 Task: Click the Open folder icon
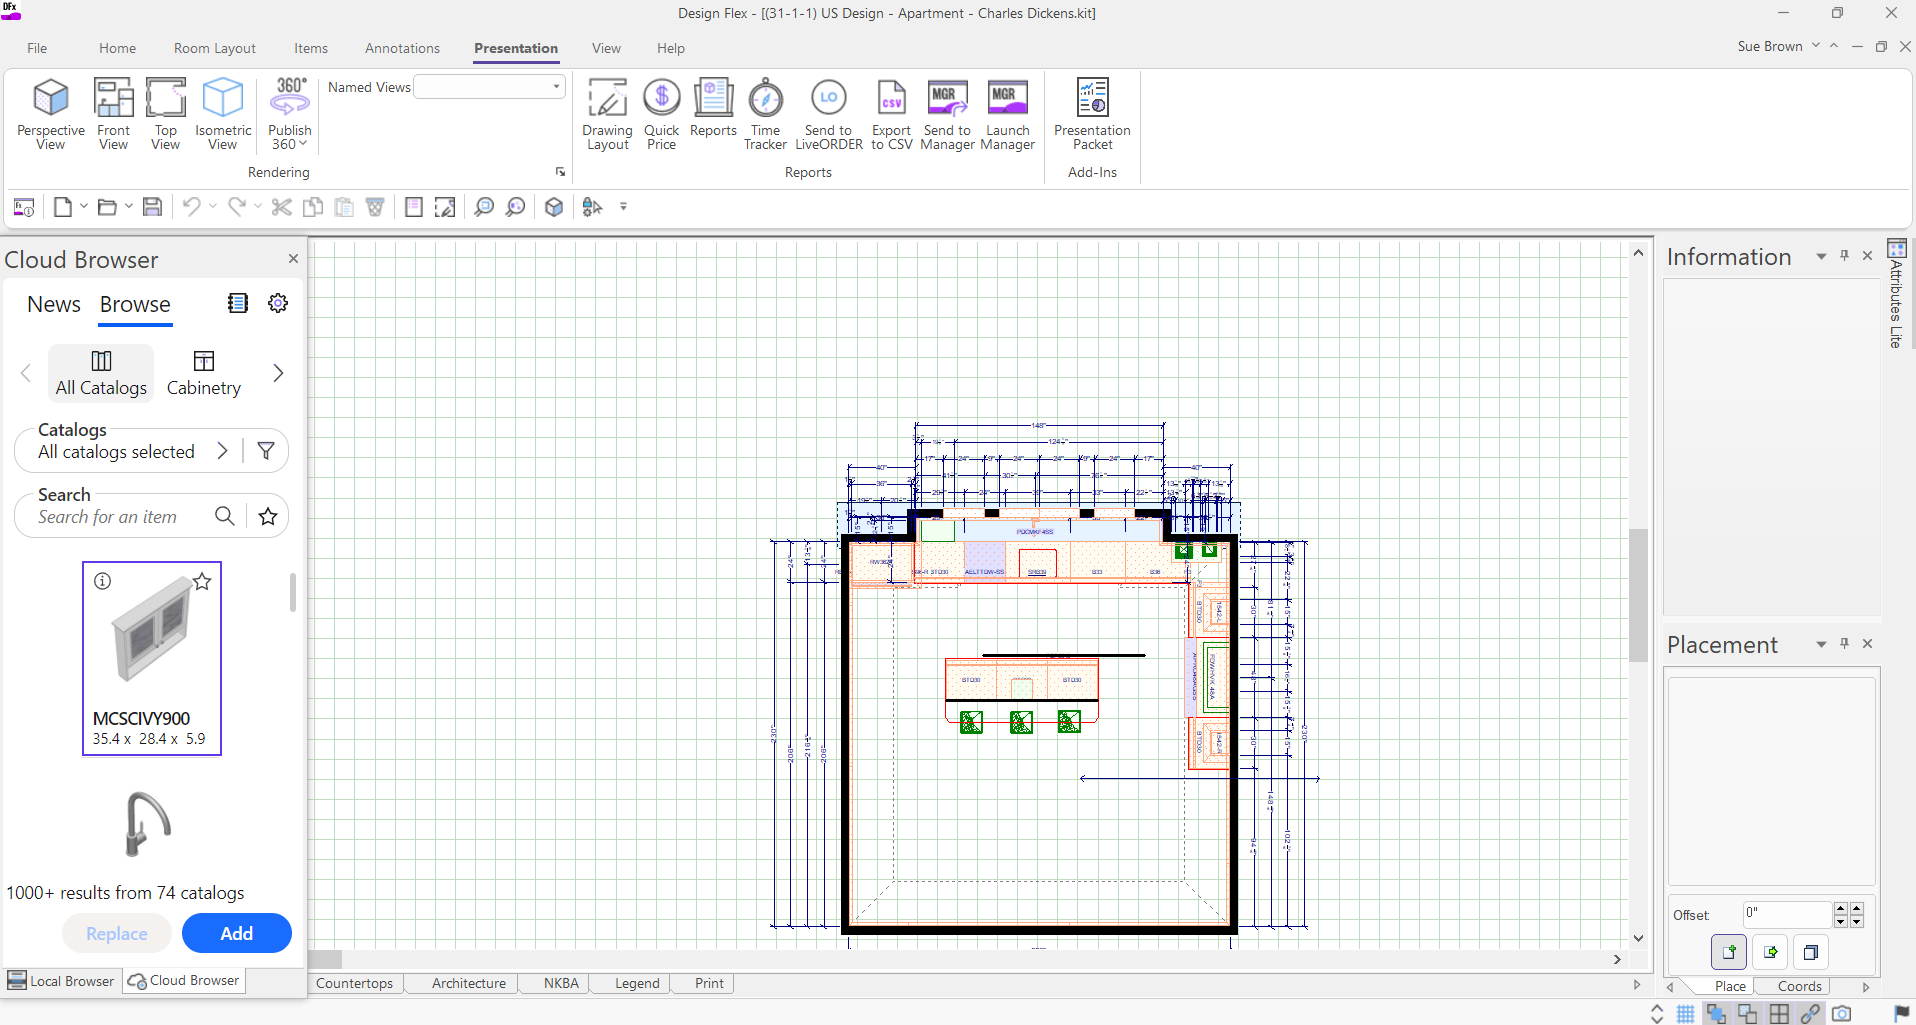click(107, 207)
